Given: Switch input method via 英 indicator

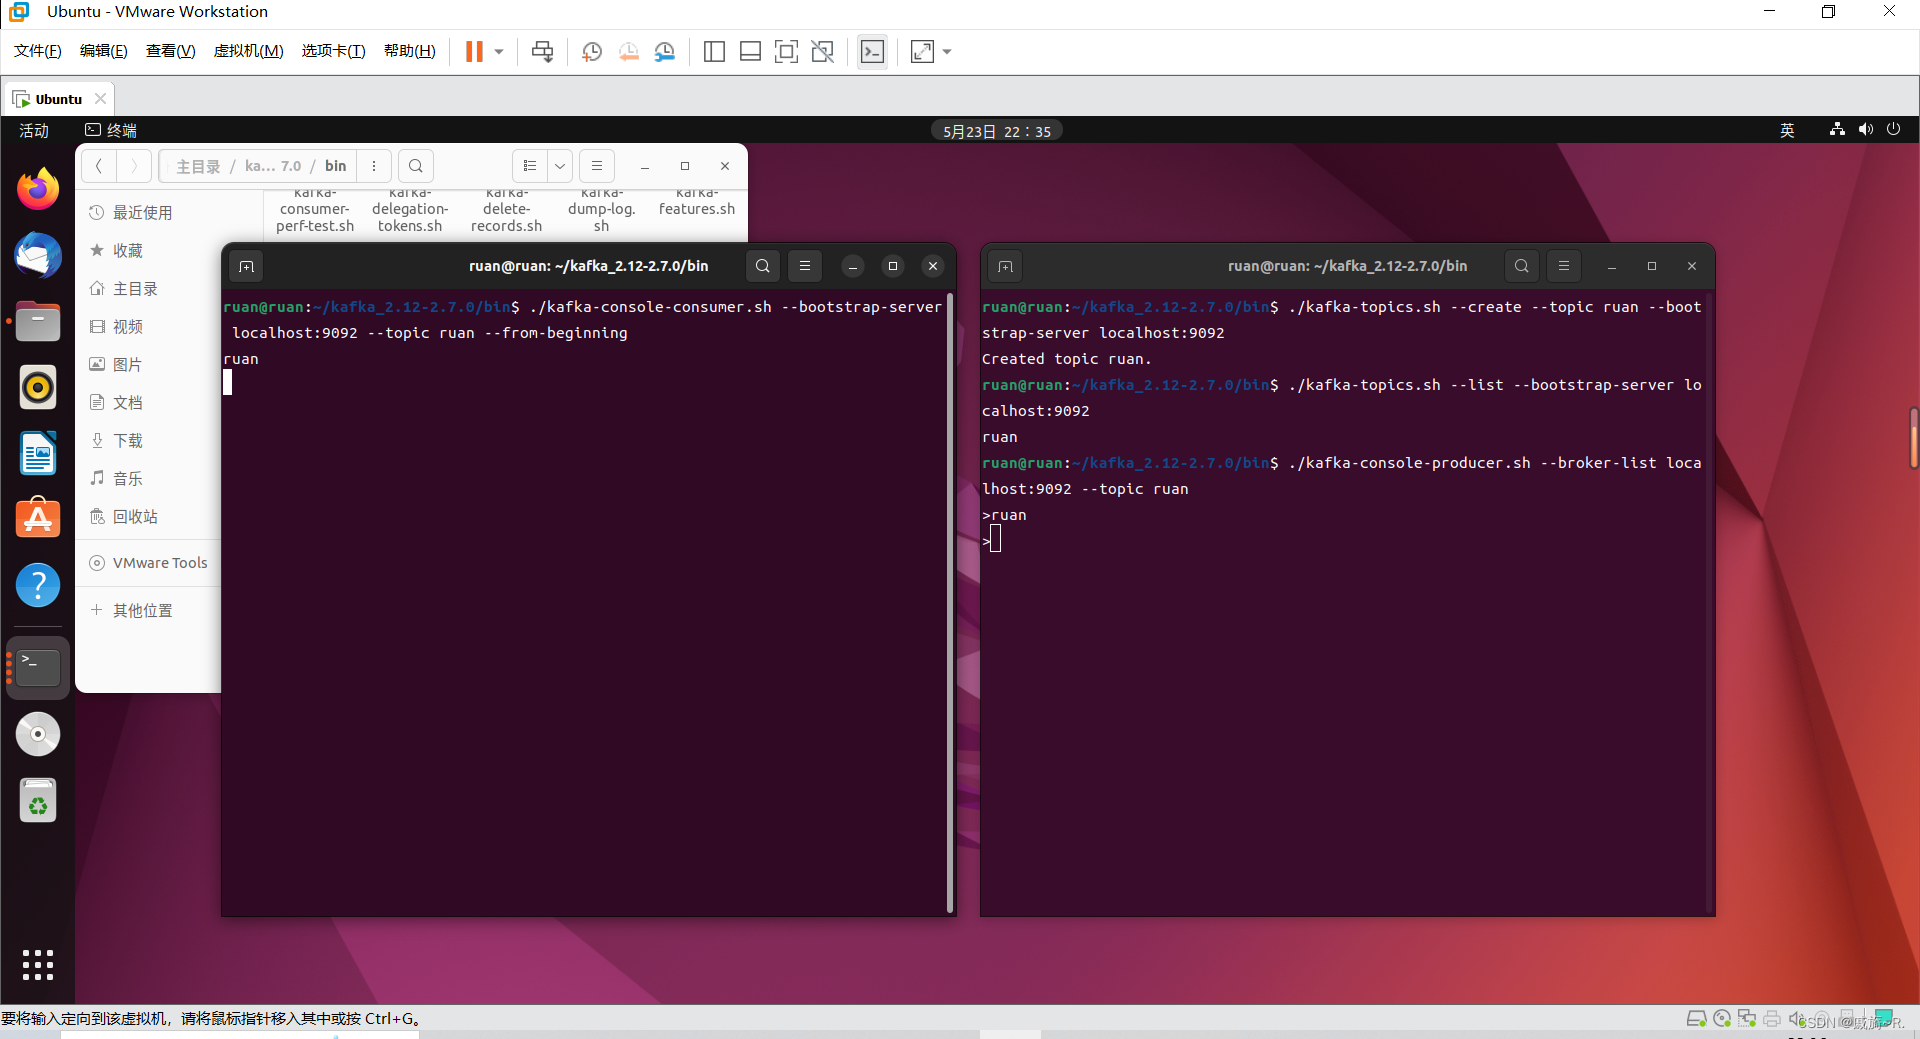Looking at the screenshot, I should click(x=1787, y=130).
